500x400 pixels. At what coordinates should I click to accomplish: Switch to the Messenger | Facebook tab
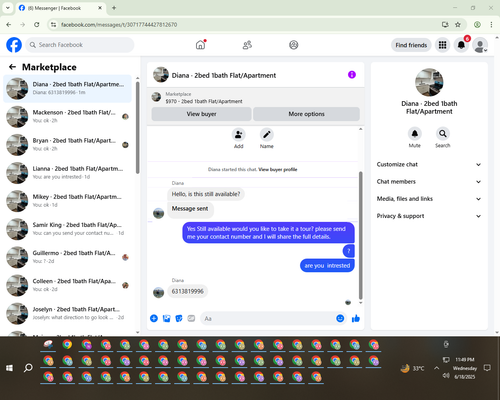pyautogui.click(x=60, y=8)
